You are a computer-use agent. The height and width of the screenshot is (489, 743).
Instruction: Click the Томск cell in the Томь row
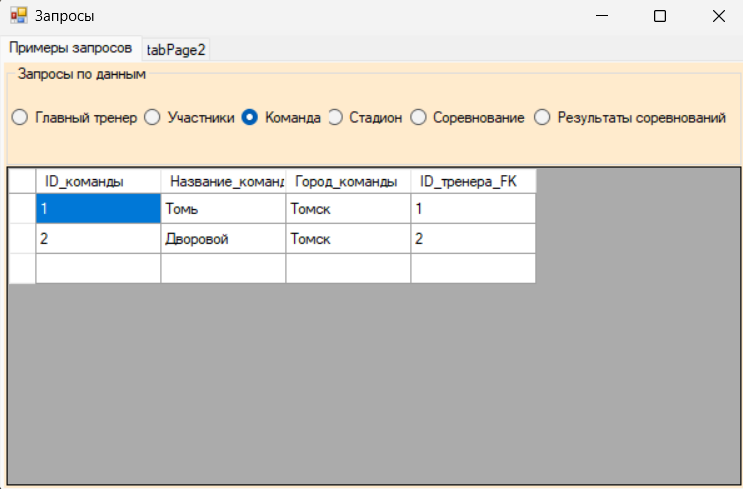click(348, 208)
